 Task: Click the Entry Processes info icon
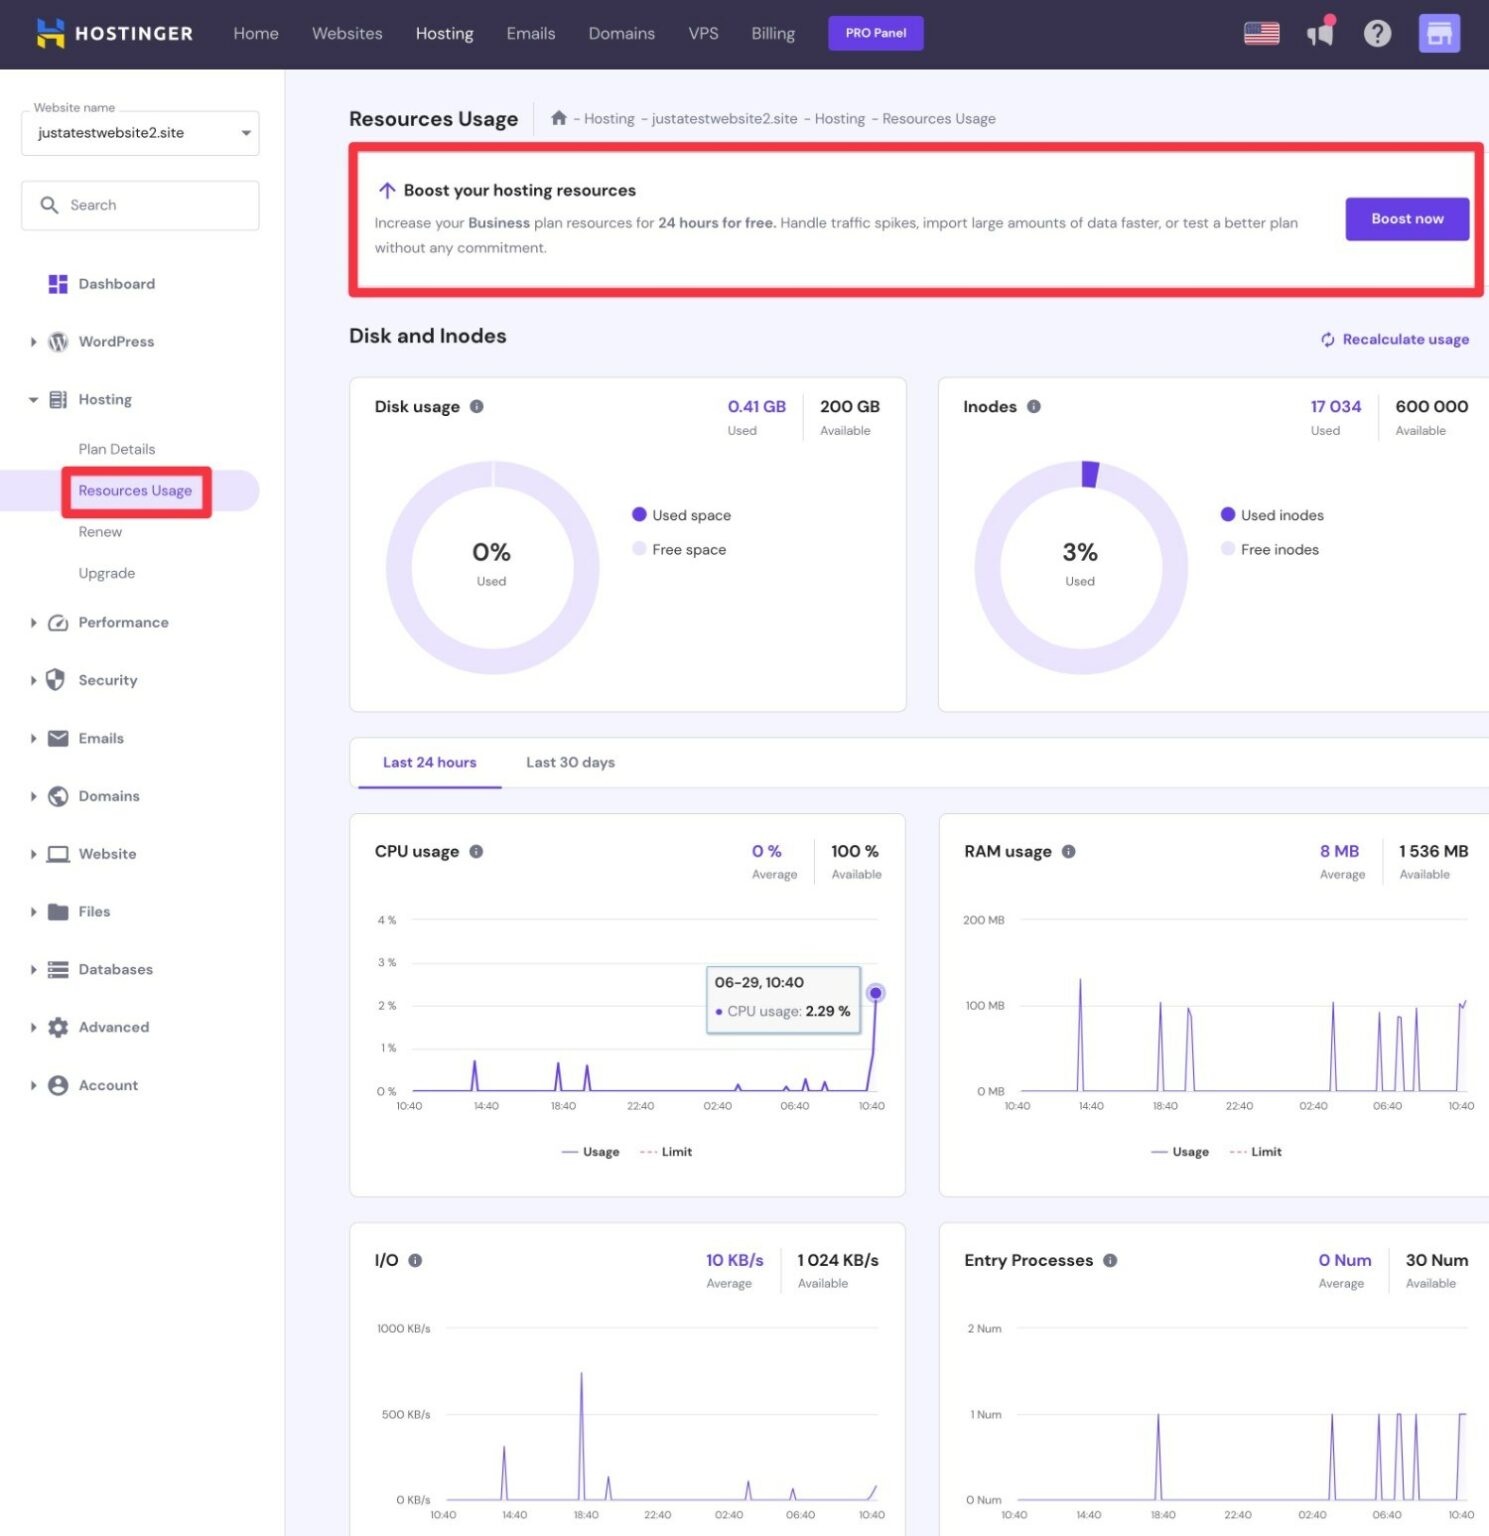(1110, 1260)
